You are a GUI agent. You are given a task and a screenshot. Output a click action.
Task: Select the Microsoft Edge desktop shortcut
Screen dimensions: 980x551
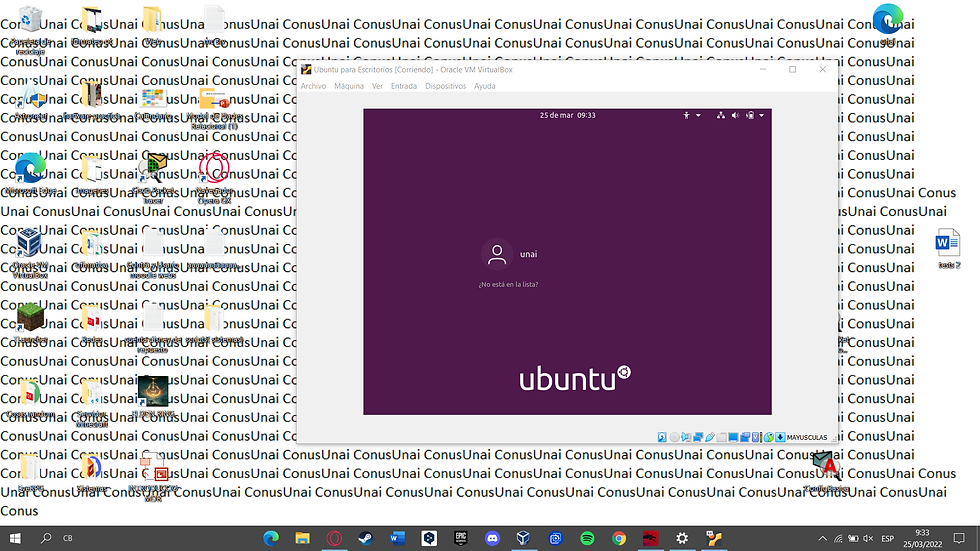(x=29, y=175)
